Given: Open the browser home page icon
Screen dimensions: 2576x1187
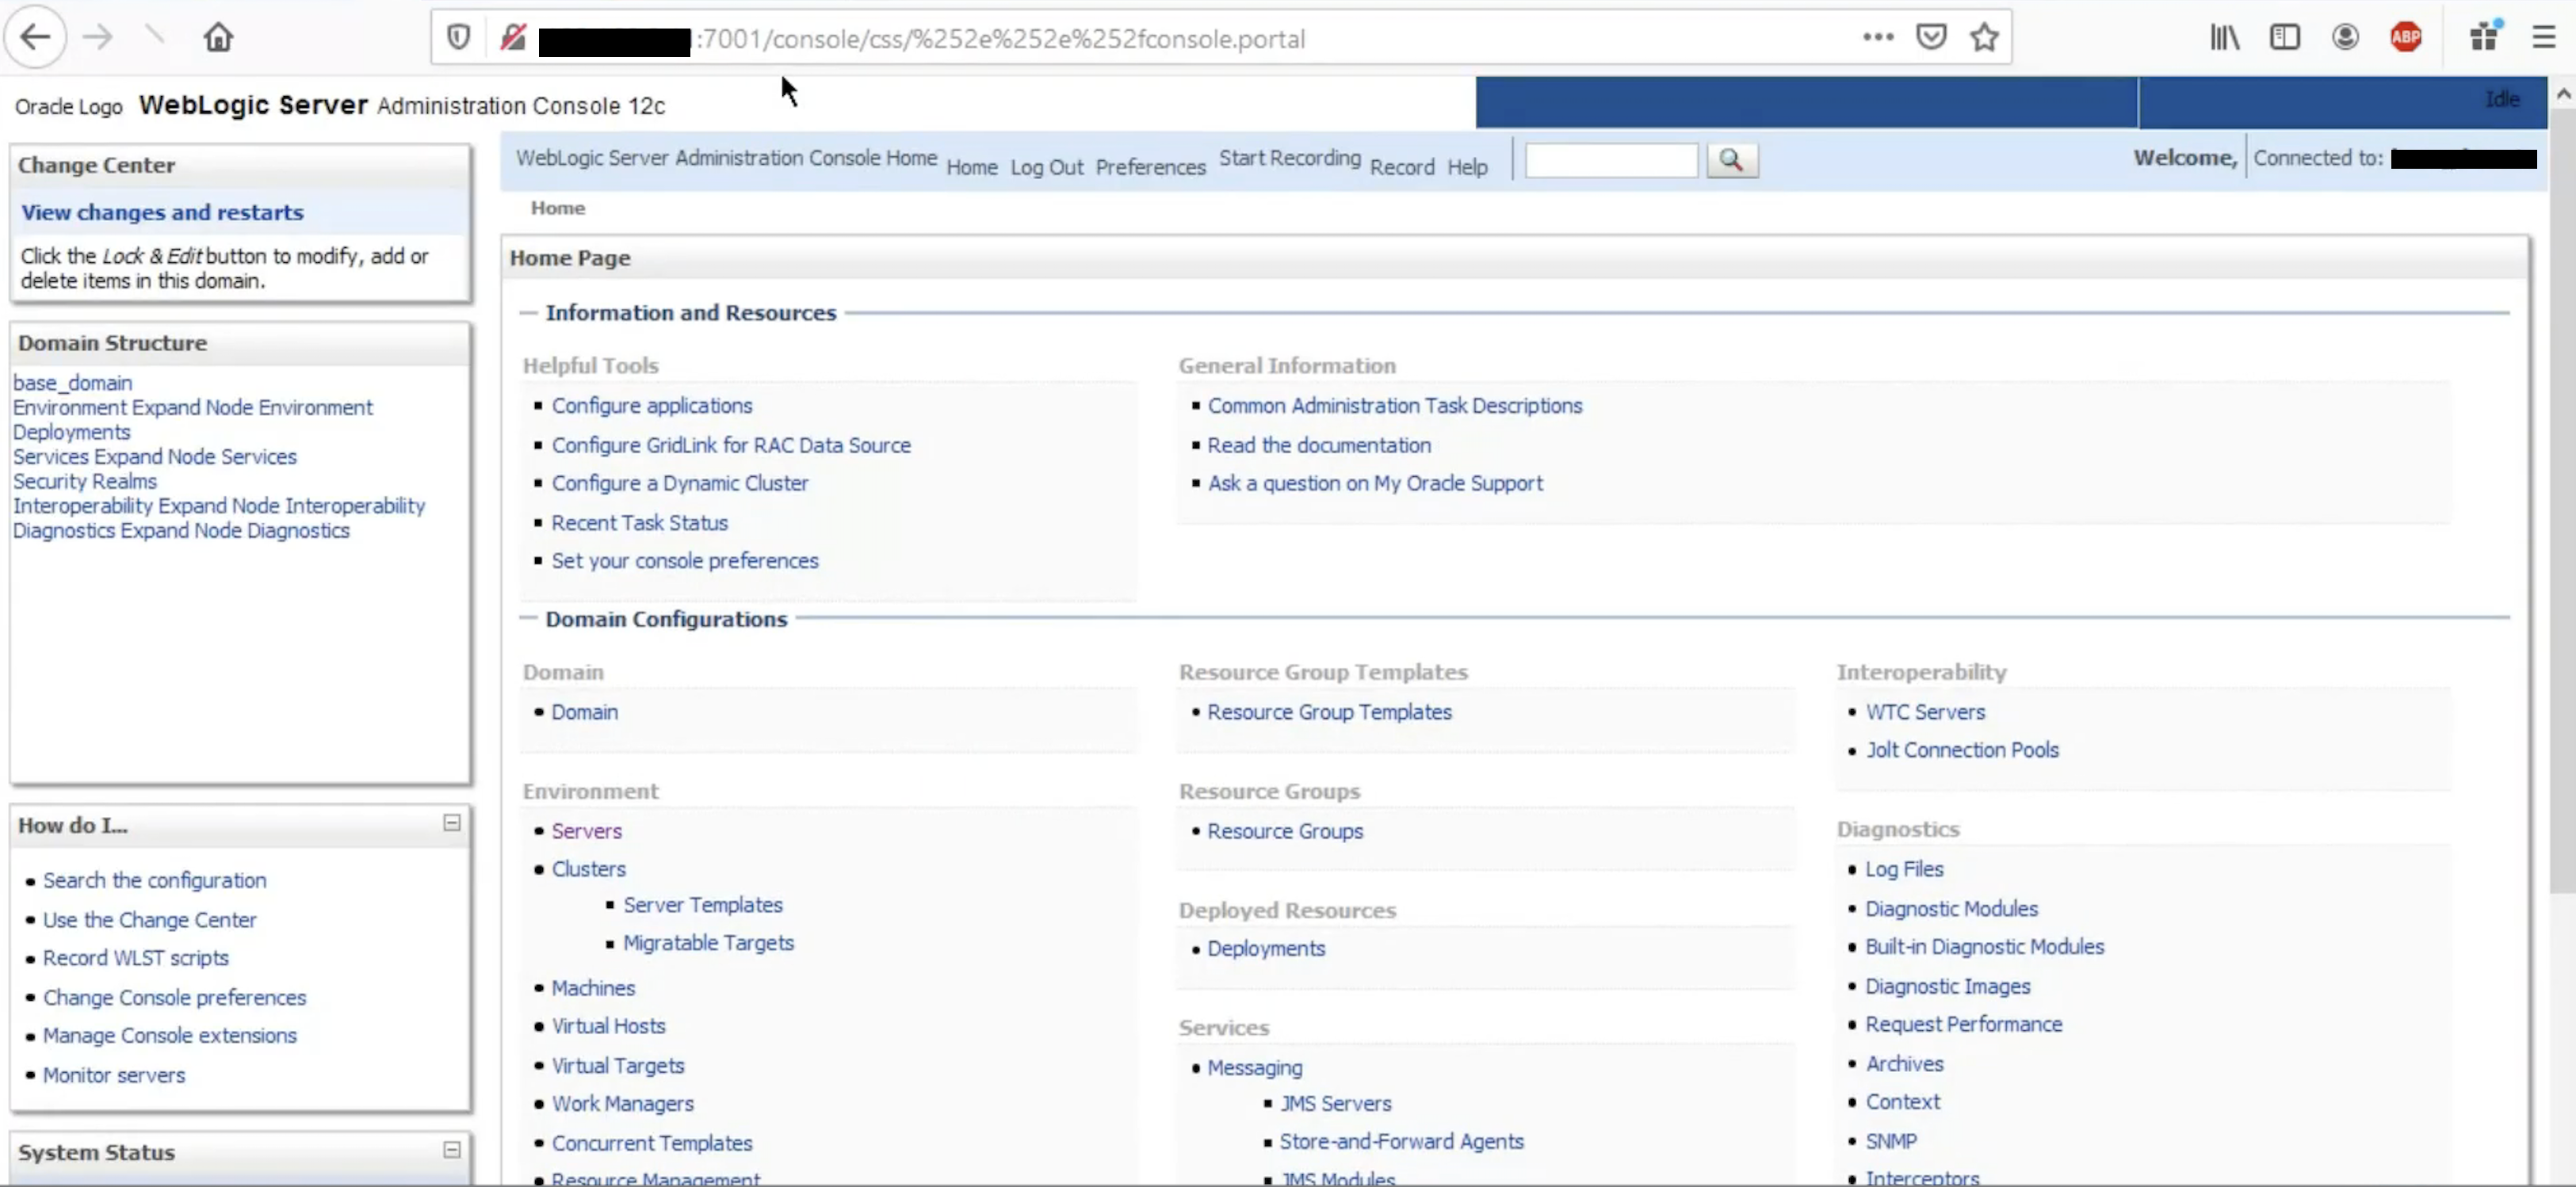Looking at the screenshot, I should (x=218, y=38).
